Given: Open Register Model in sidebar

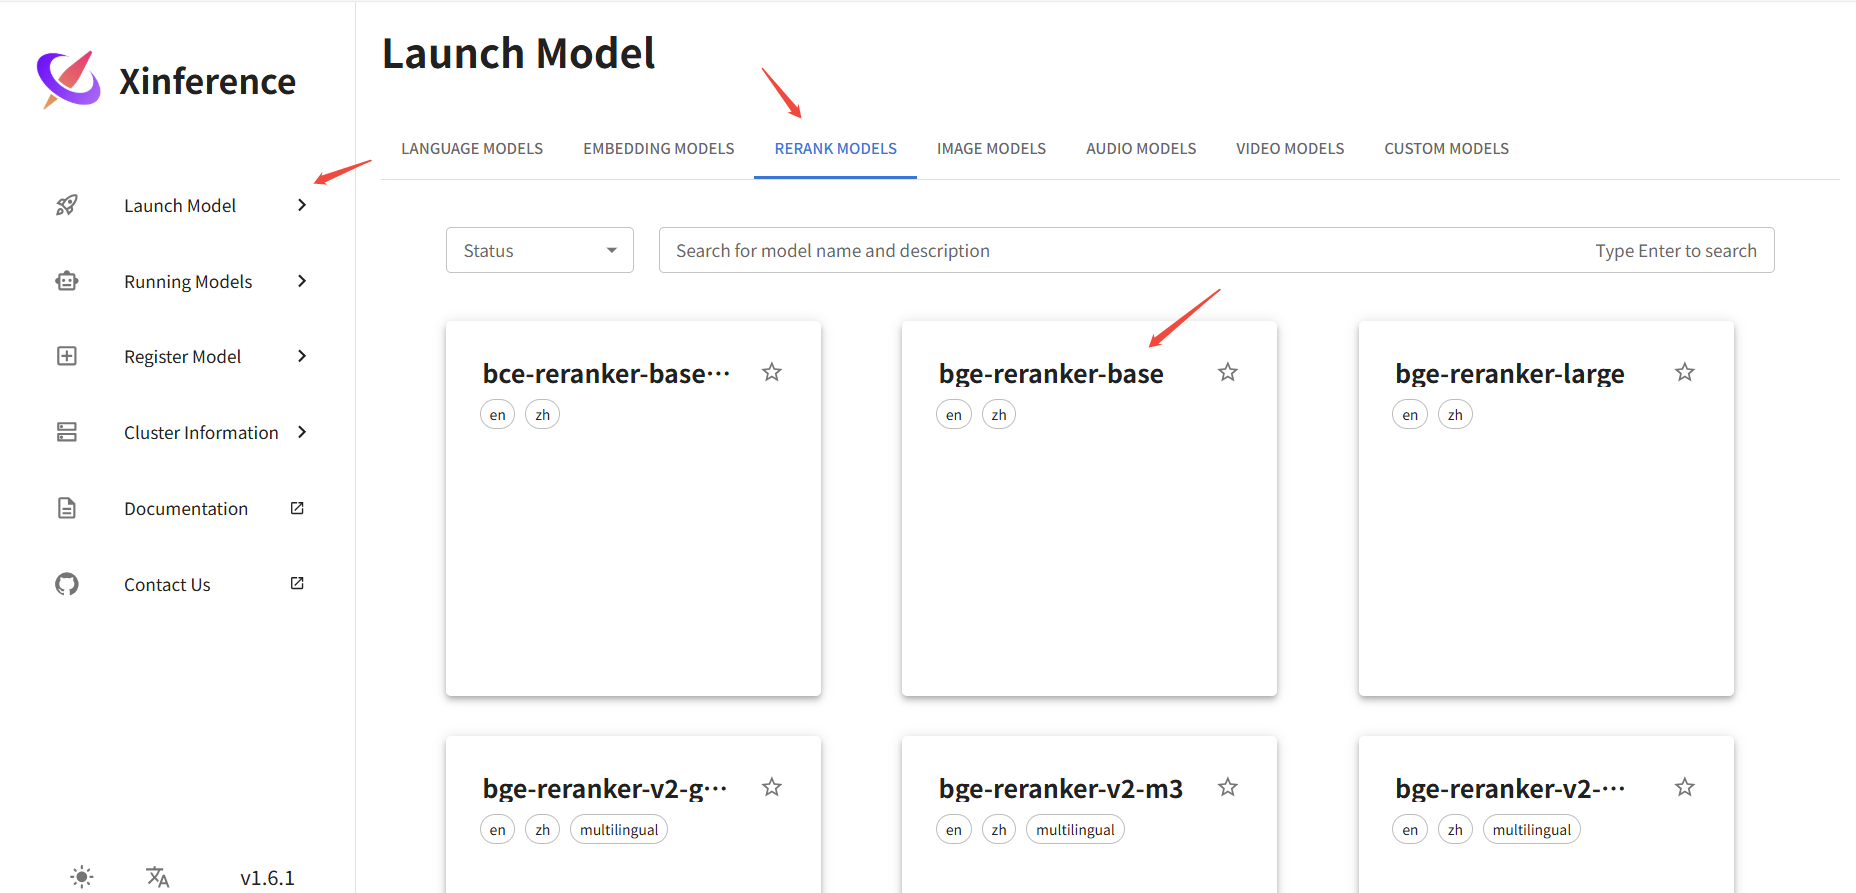Looking at the screenshot, I should coord(182,356).
